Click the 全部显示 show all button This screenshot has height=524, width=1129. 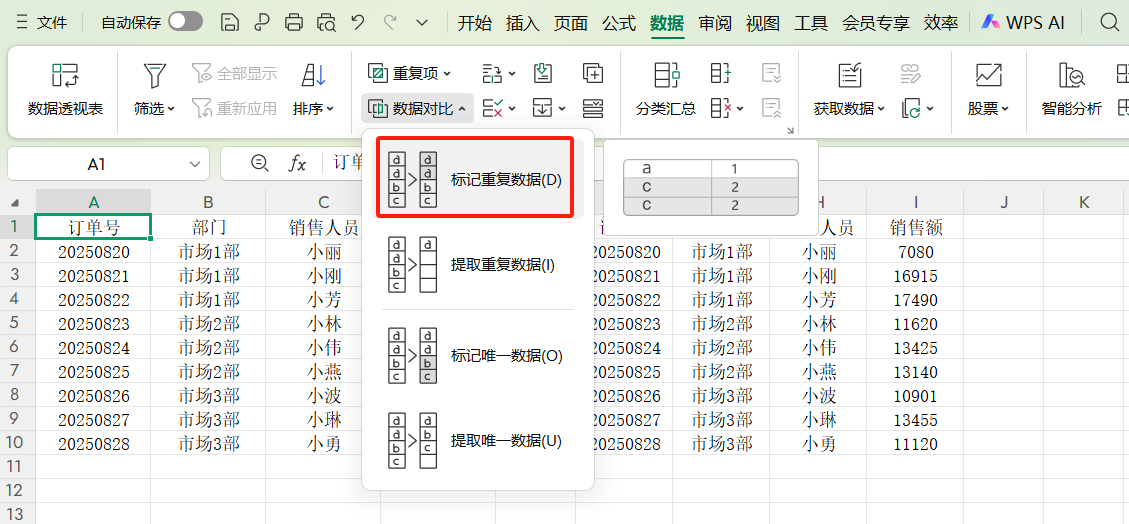pyautogui.click(x=234, y=73)
